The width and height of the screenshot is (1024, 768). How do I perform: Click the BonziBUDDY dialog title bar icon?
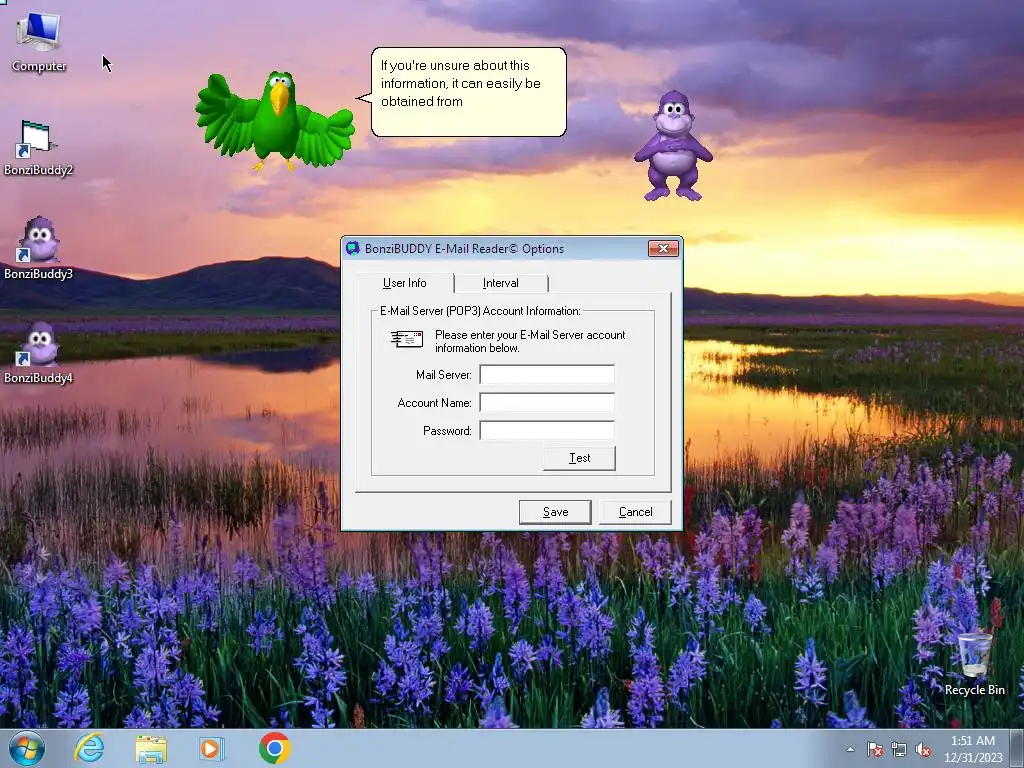pos(353,248)
